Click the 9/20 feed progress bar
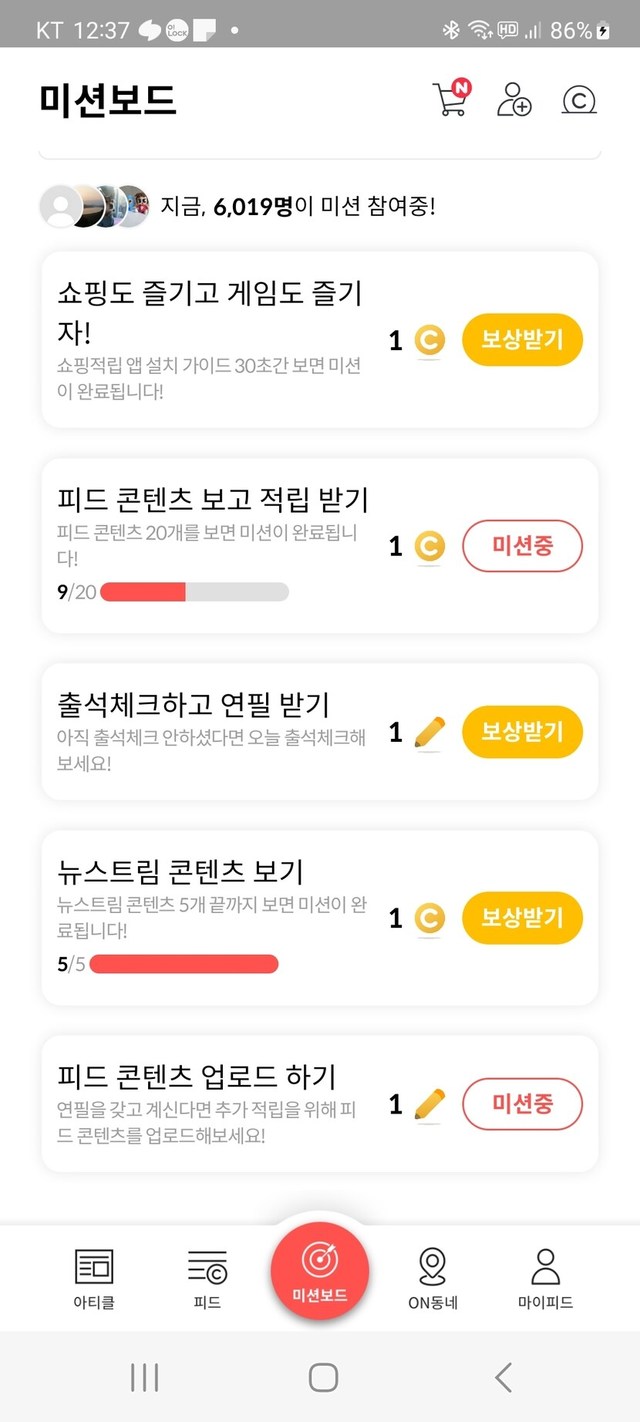 point(194,592)
